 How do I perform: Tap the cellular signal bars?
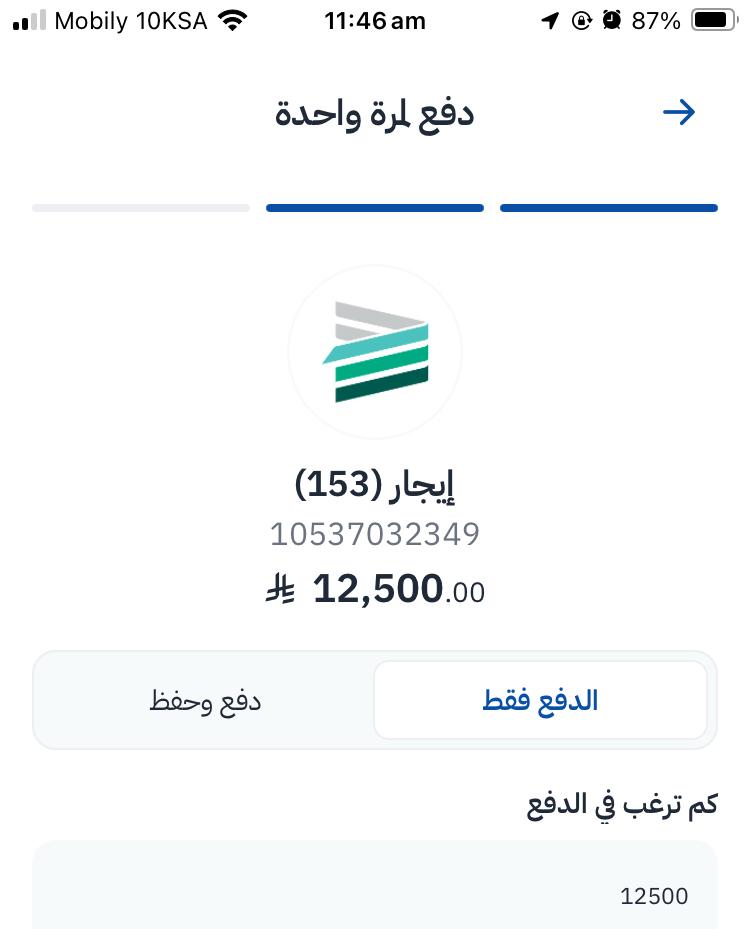coord(30,20)
